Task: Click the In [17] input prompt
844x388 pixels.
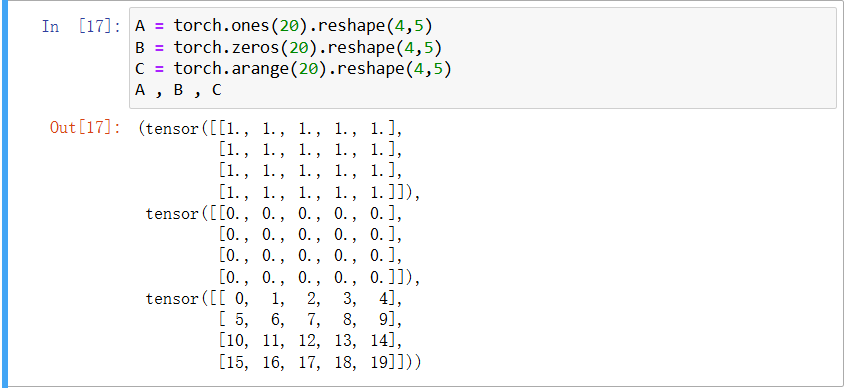Action: pos(81,26)
